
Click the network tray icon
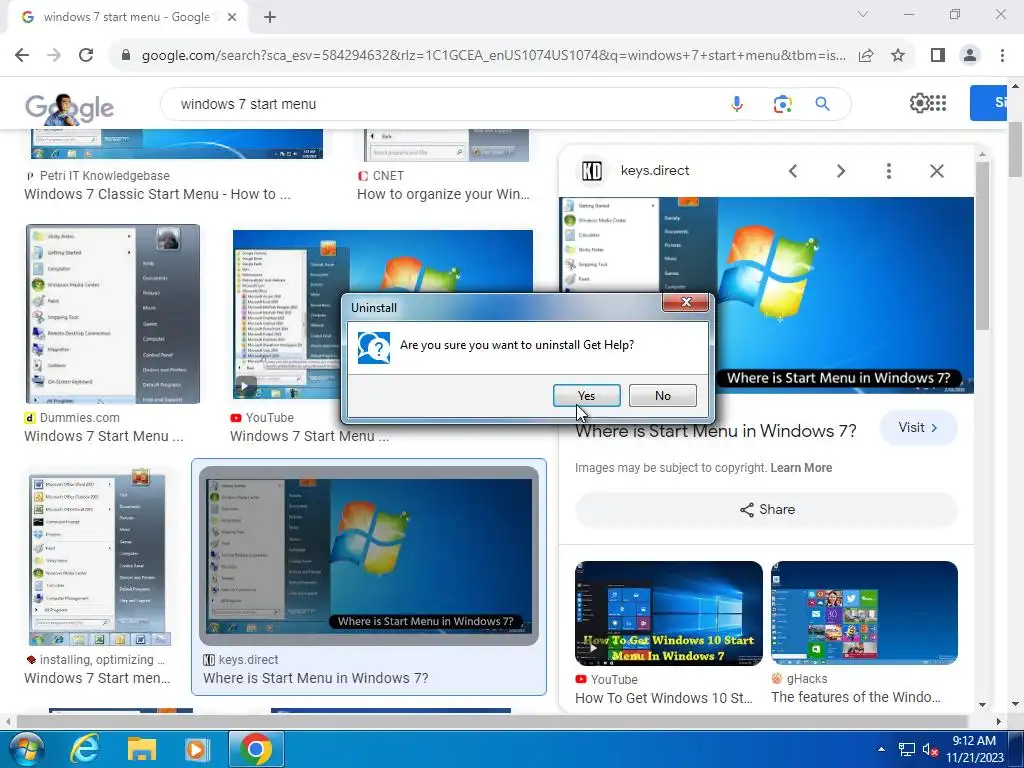tap(906, 749)
